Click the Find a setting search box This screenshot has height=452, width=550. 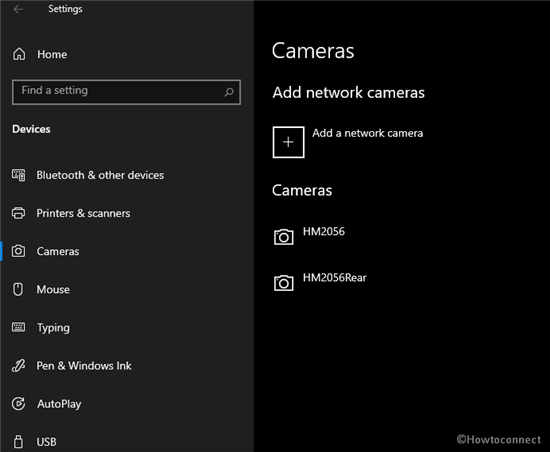tap(126, 92)
